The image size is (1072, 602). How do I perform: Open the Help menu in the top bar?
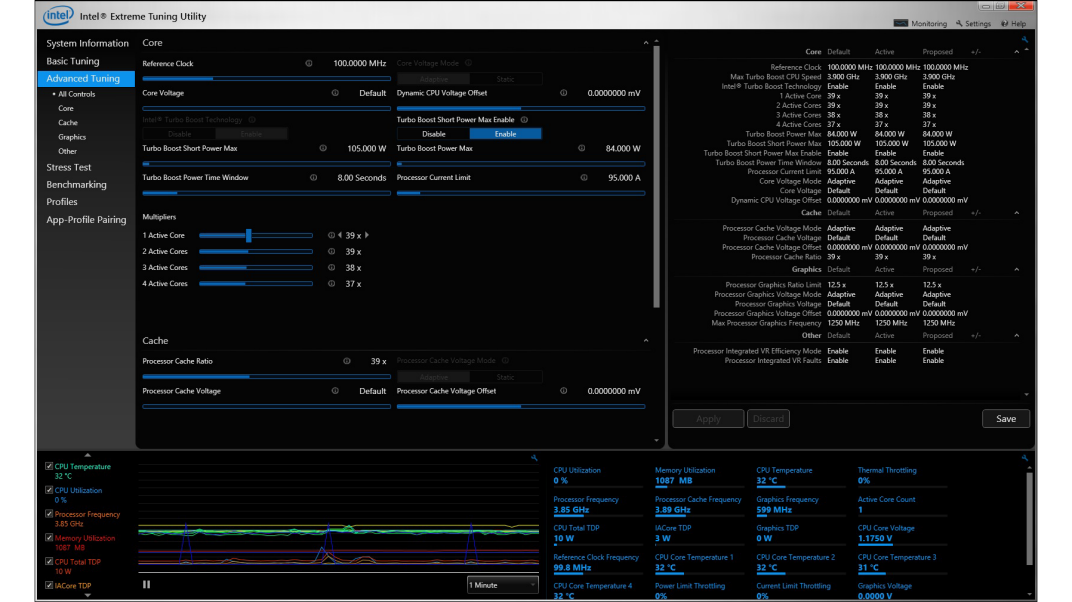tap(1012, 23)
